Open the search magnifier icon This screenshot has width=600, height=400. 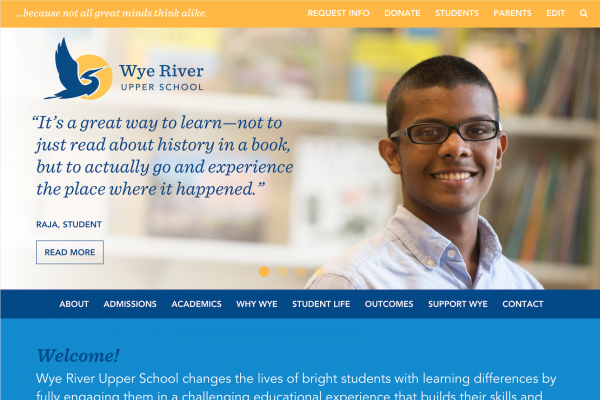click(x=583, y=13)
